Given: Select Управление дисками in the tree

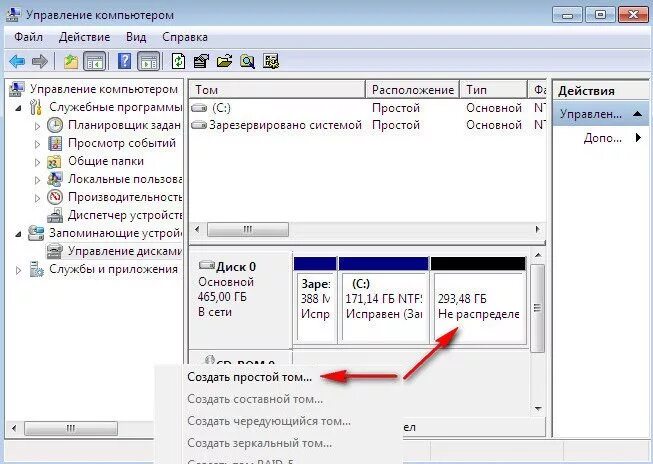Looking at the screenshot, I should coord(125,251).
